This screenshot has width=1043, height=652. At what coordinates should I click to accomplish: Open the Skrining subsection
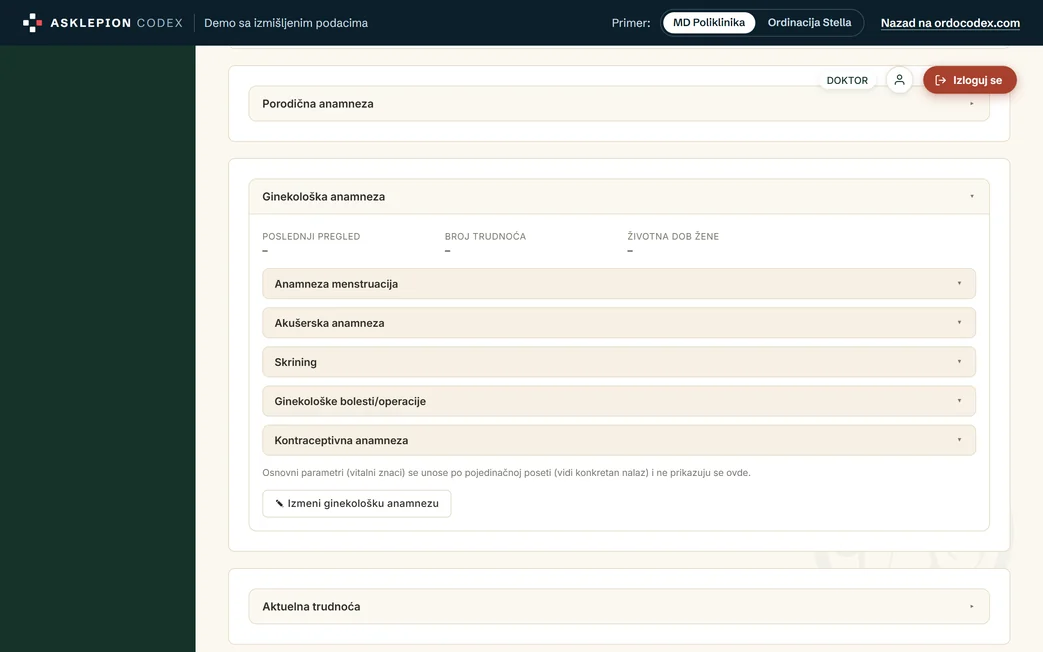tap(619, 363)
